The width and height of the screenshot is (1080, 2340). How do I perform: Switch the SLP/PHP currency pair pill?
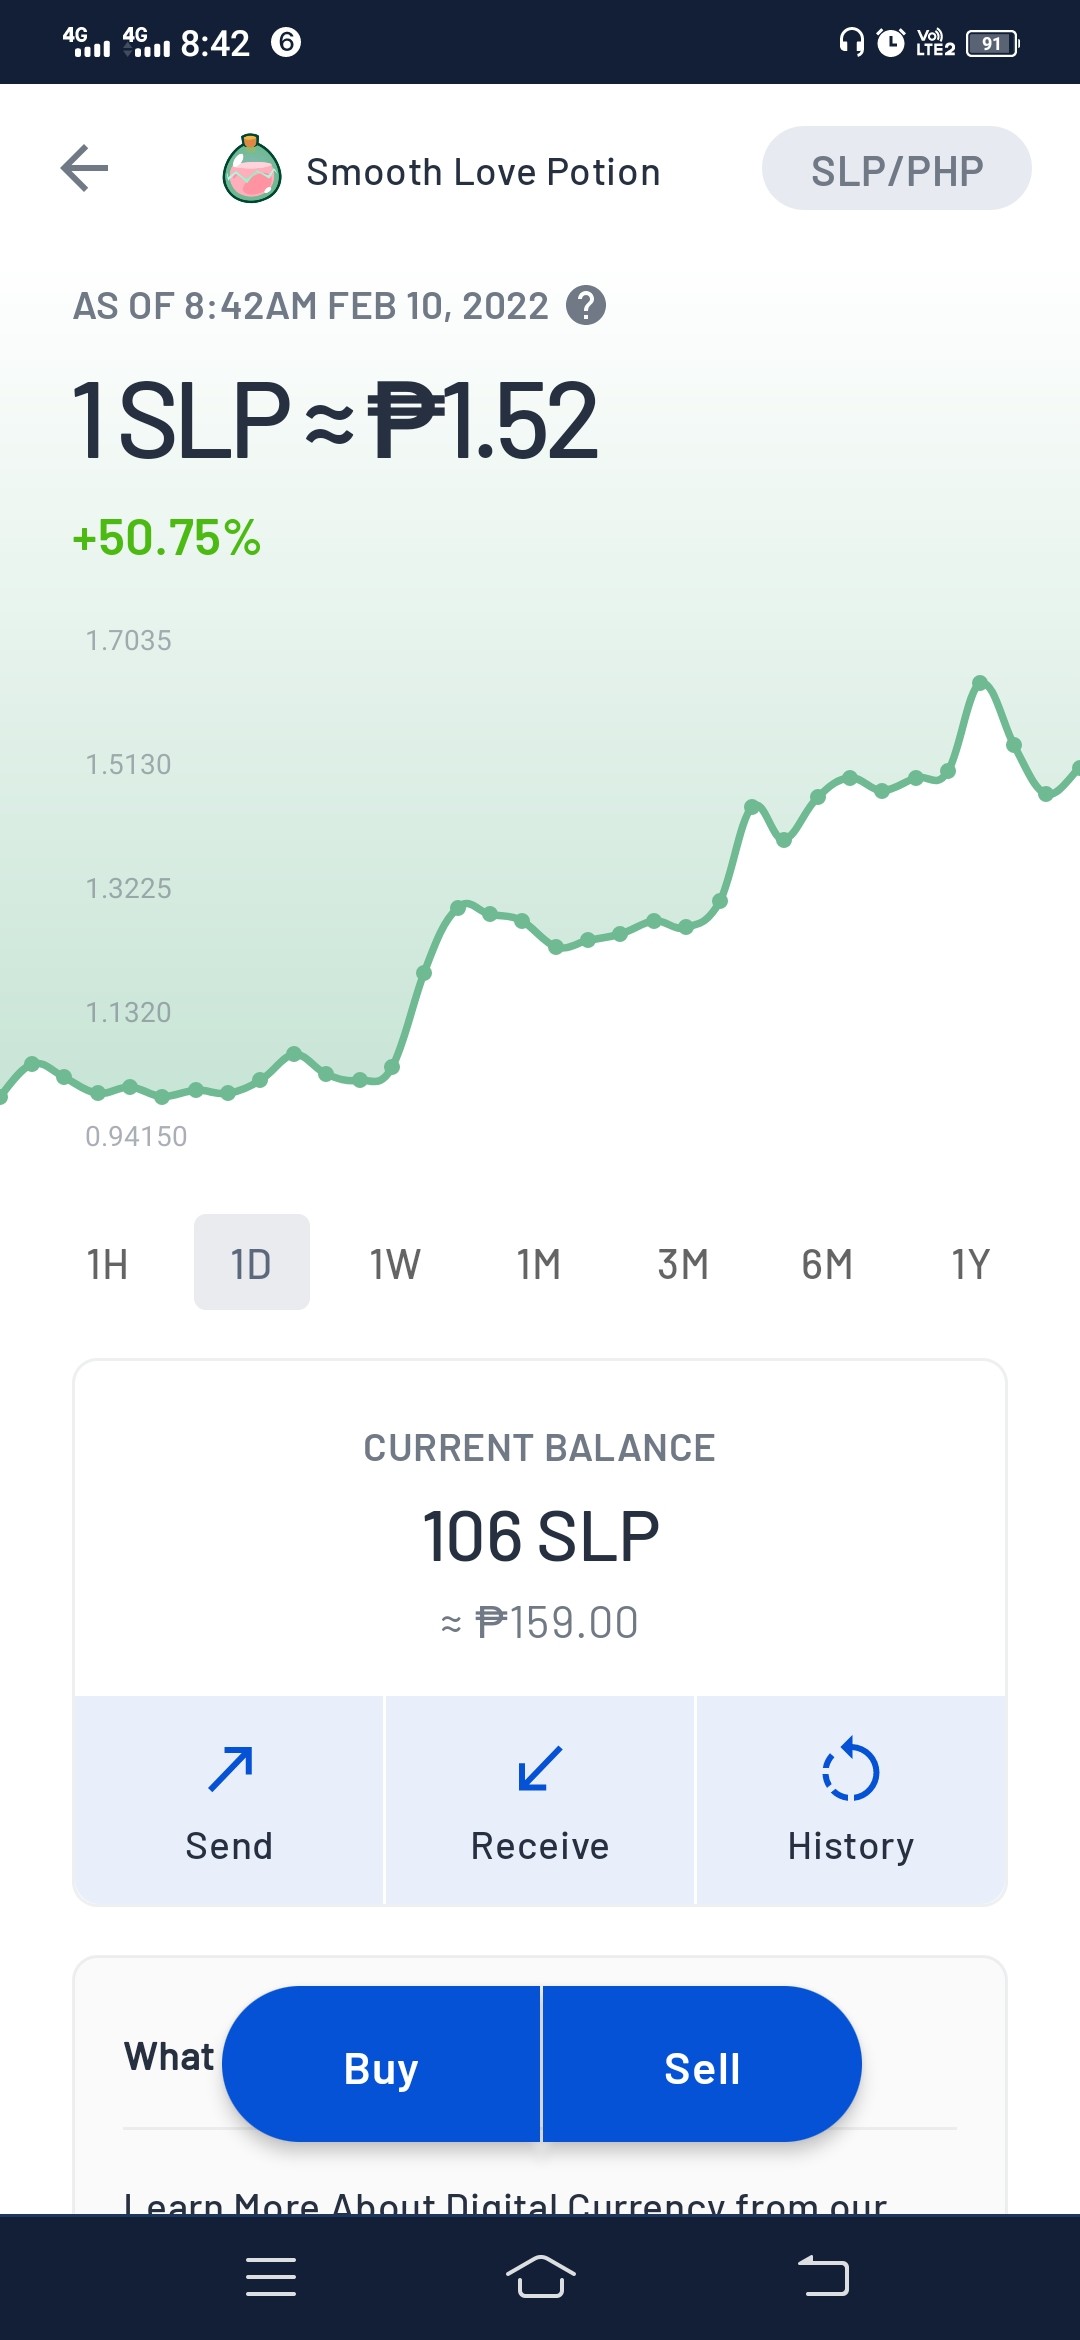click(897, 168)
